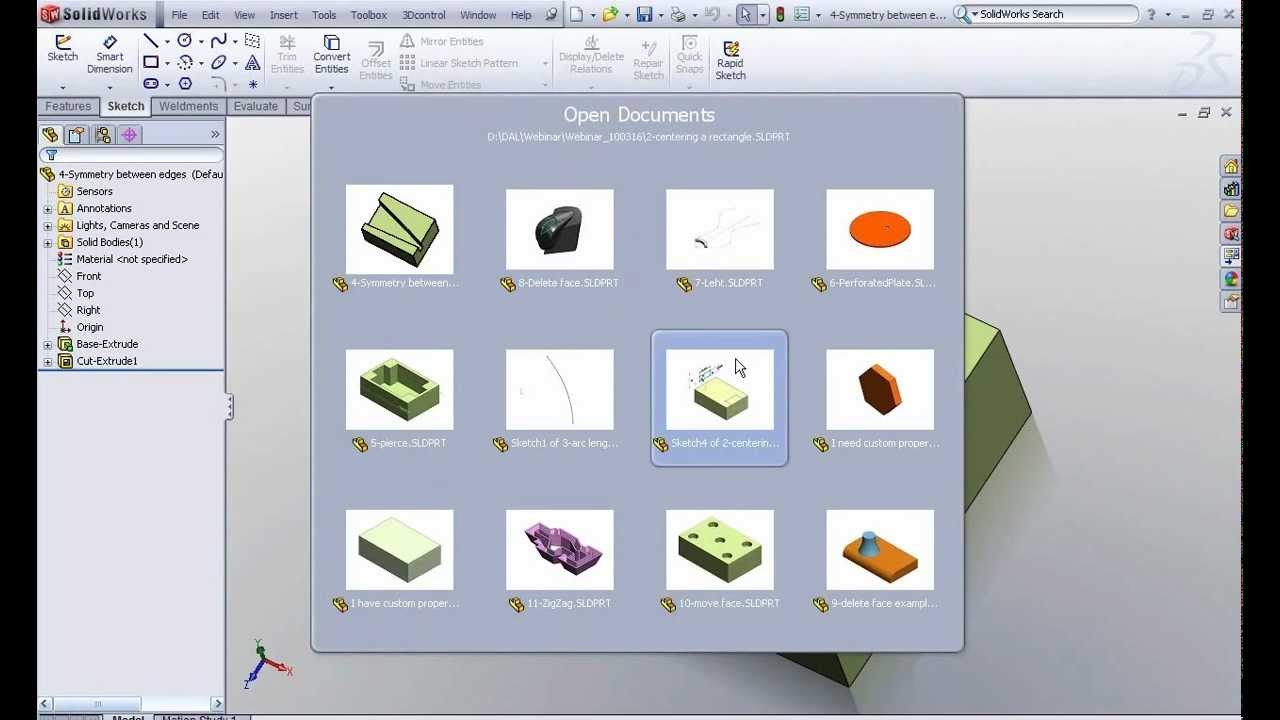Open the Insert menu
Screen dimensions: 1280x720
click(283, 15)
